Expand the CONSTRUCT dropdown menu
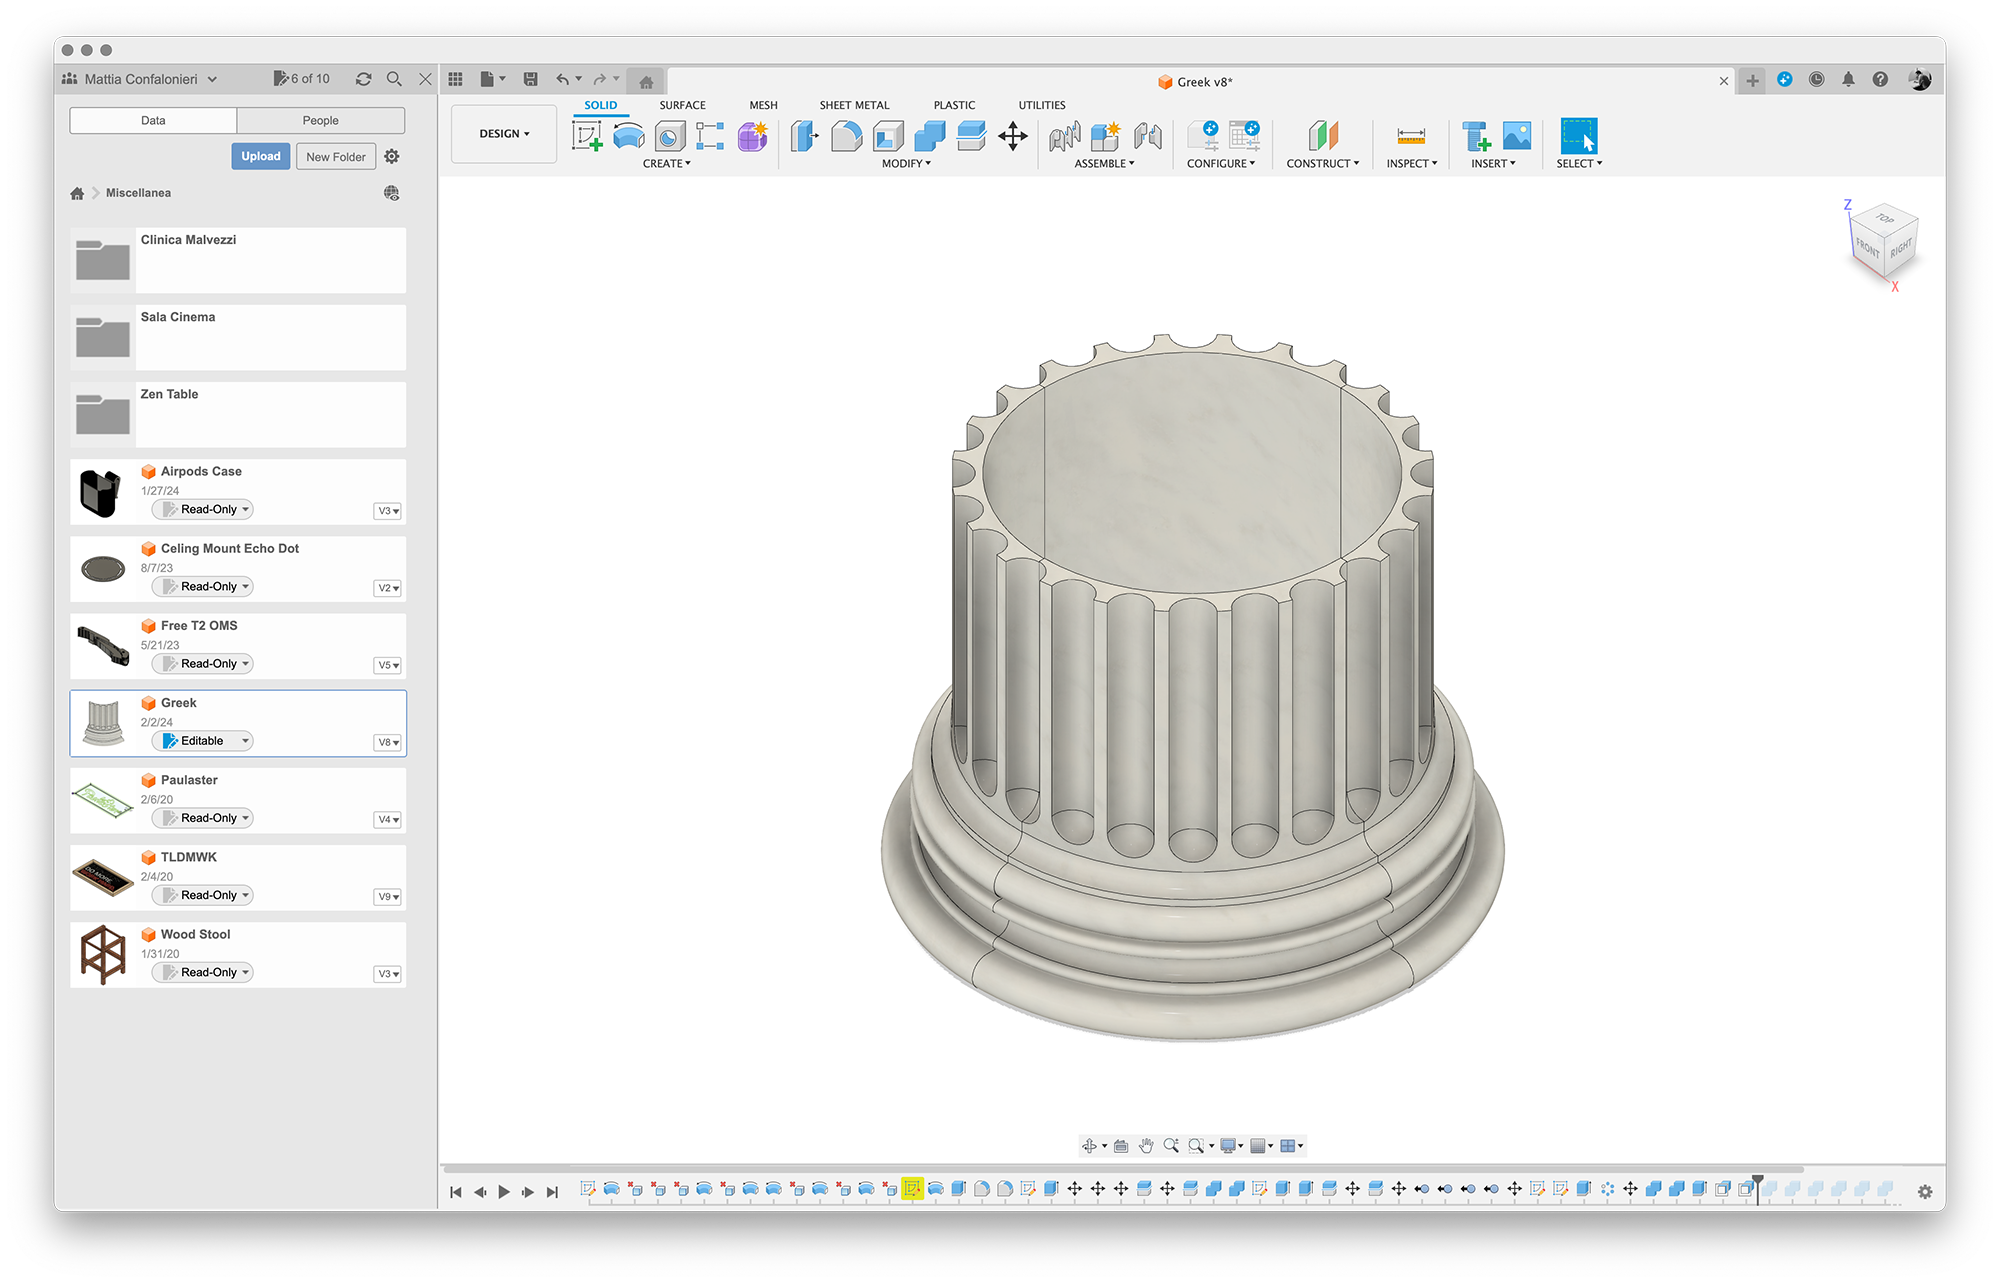Viewport: 2000px width, 1283px height. point(1322,164)
